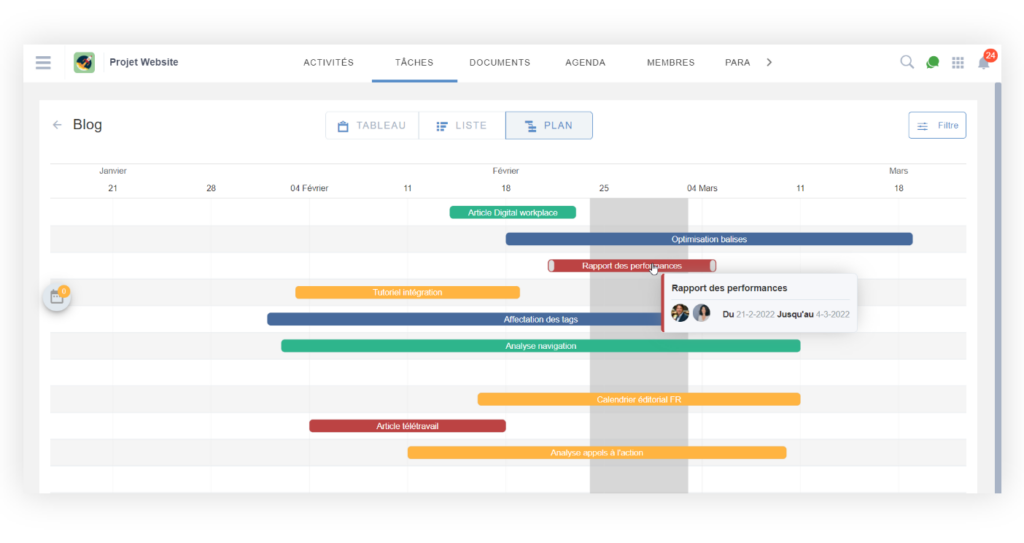Click the Projet Website project name

(x=144, y=62)
